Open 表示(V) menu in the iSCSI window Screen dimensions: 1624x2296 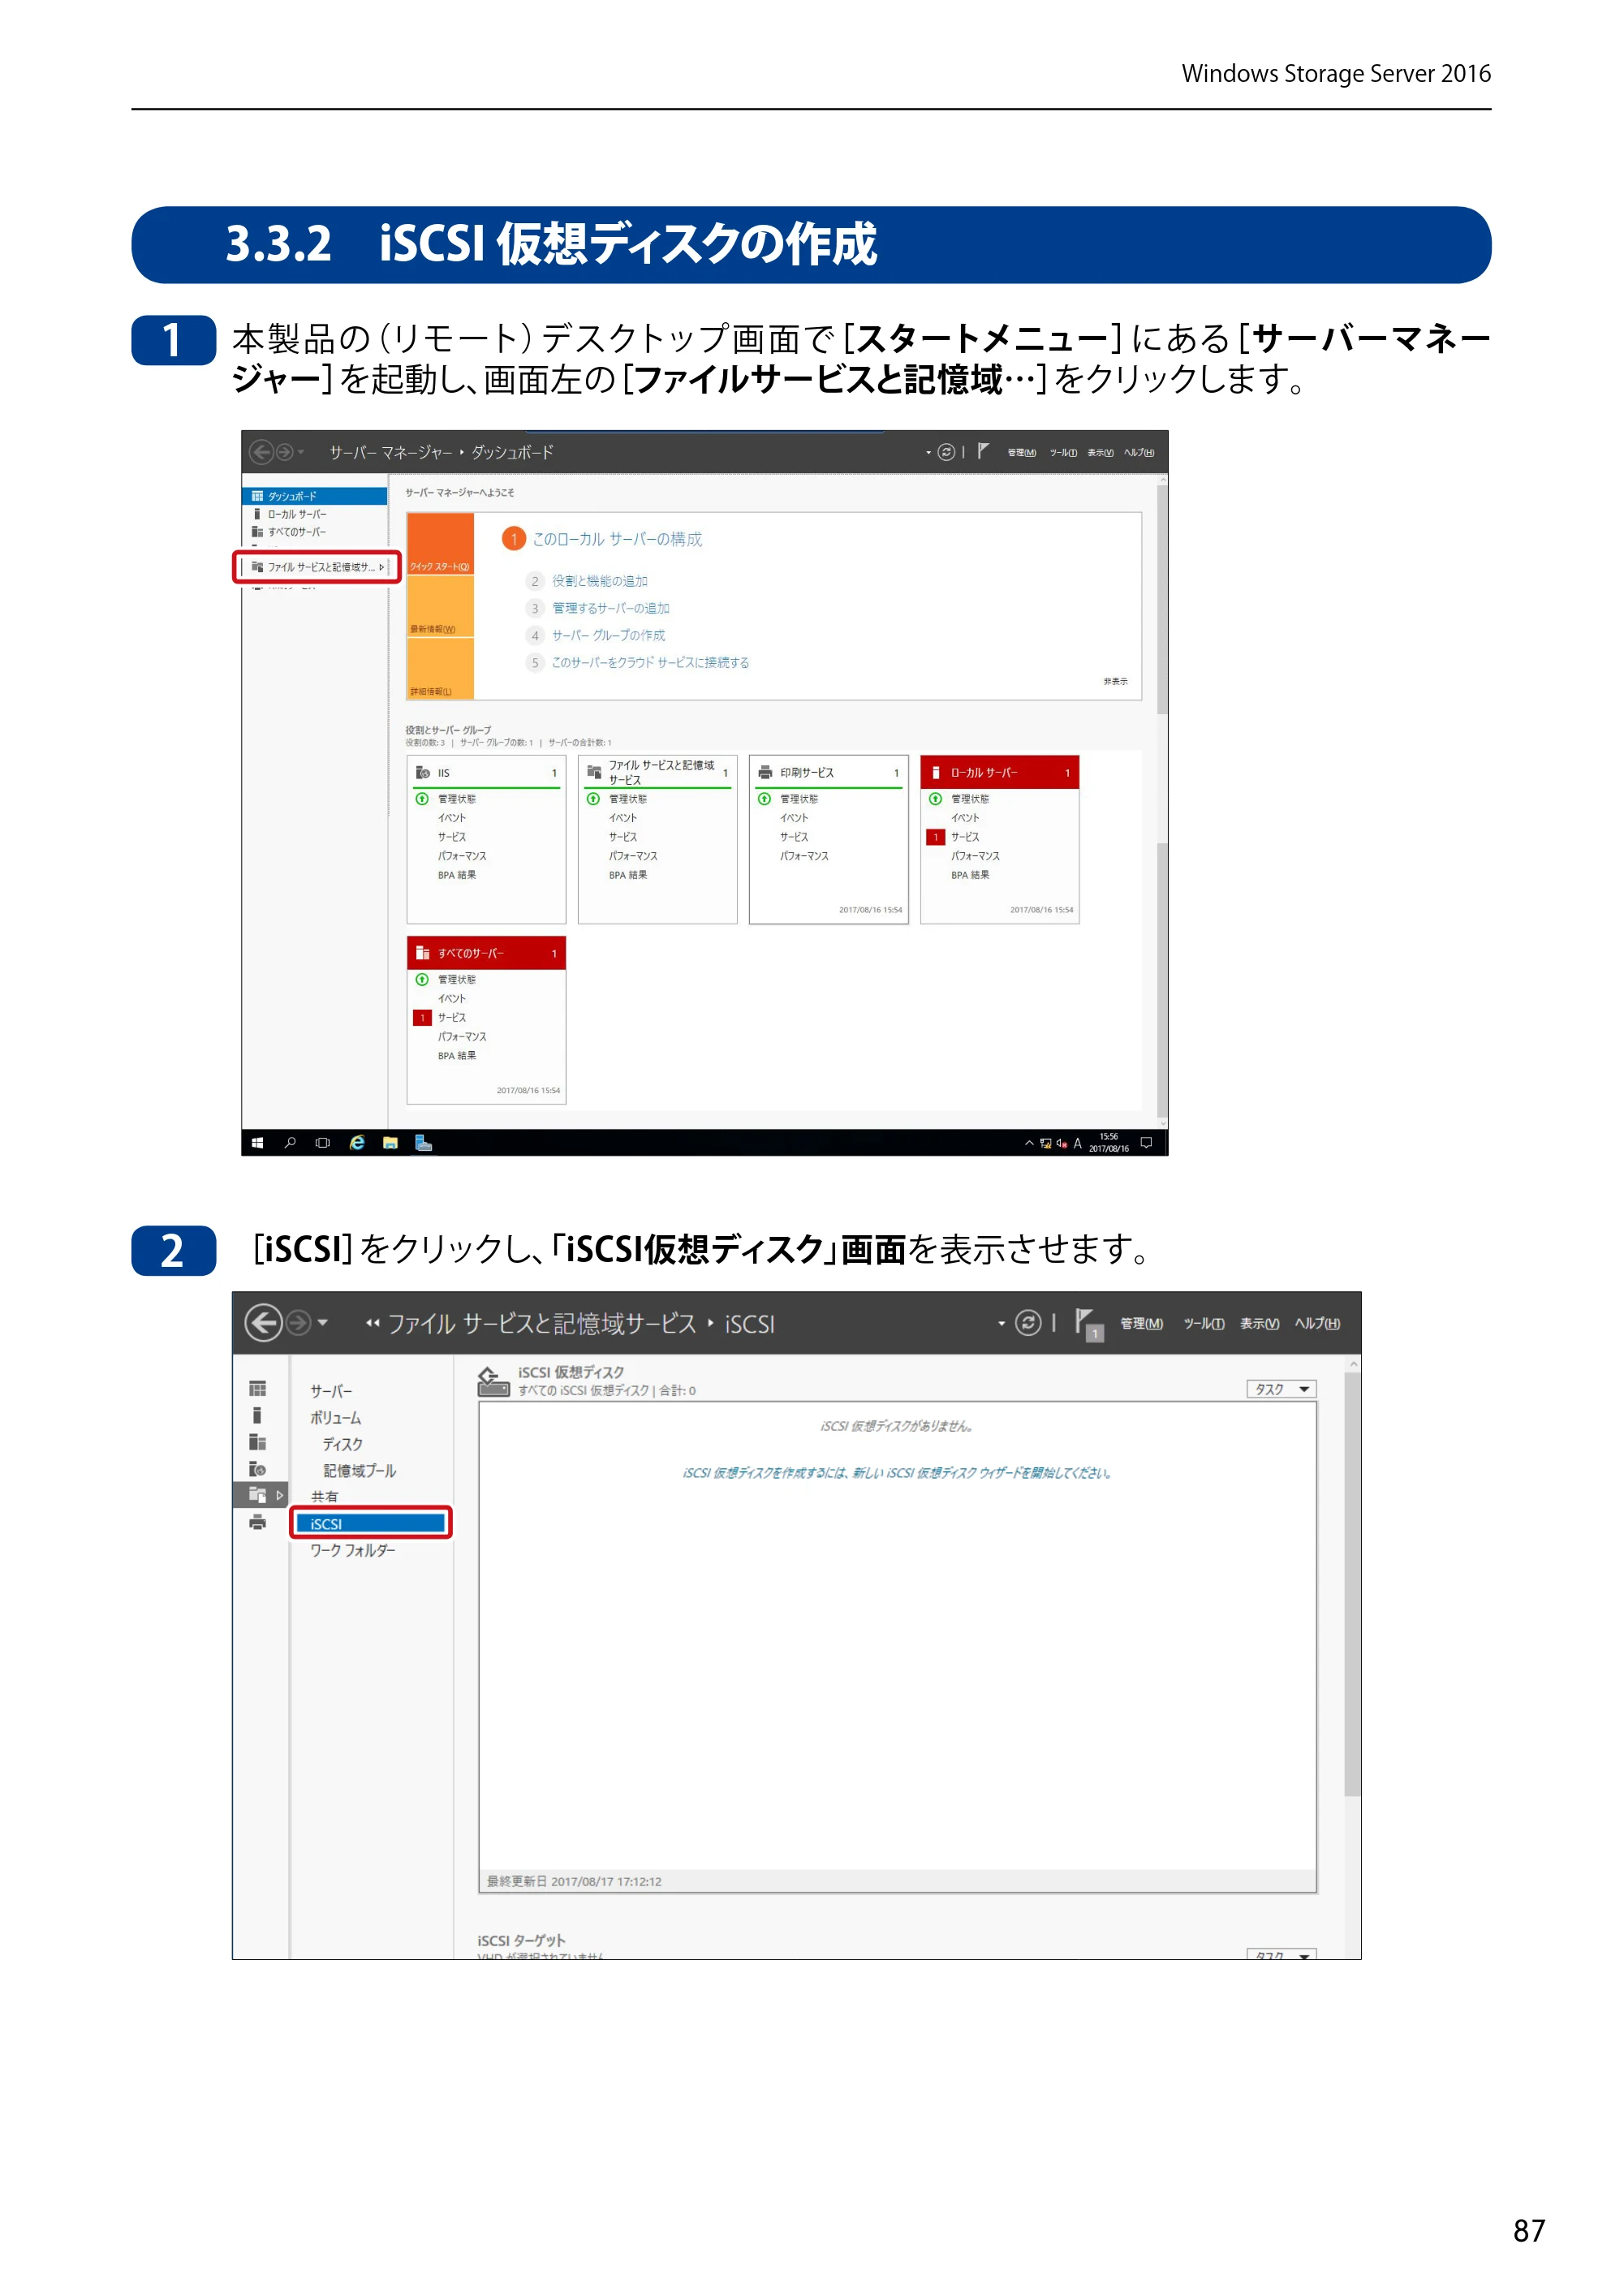pos(1259,1323)
